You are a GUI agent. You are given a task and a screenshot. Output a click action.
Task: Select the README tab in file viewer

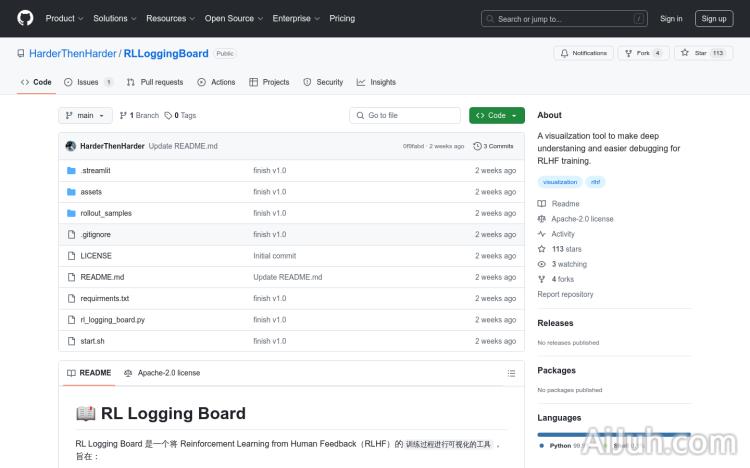[89, 373]
